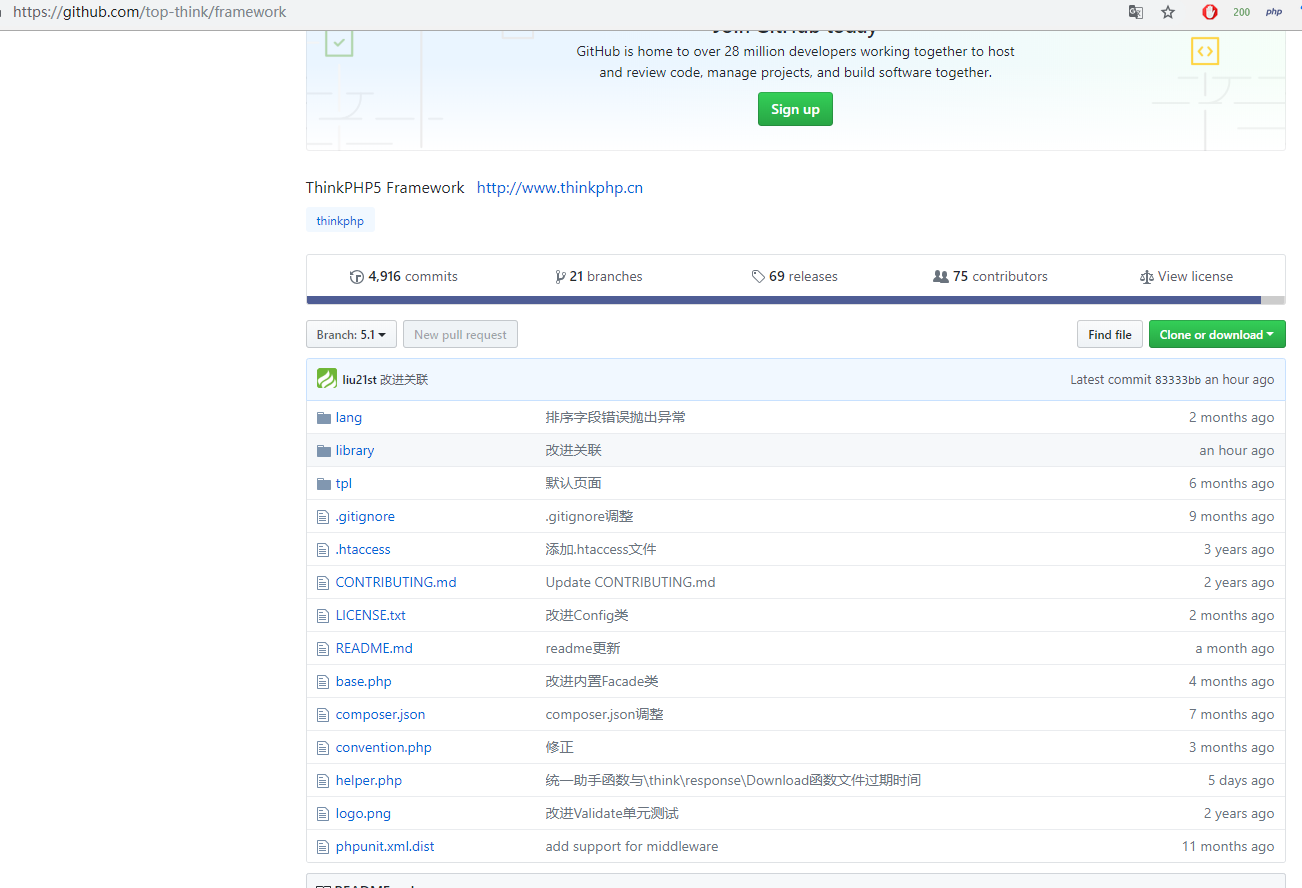The width and height of the screenshot is (1302, 888).
Task: Click the file icon beside base.php
Action: pyautogui.click(x=322, y=682)
